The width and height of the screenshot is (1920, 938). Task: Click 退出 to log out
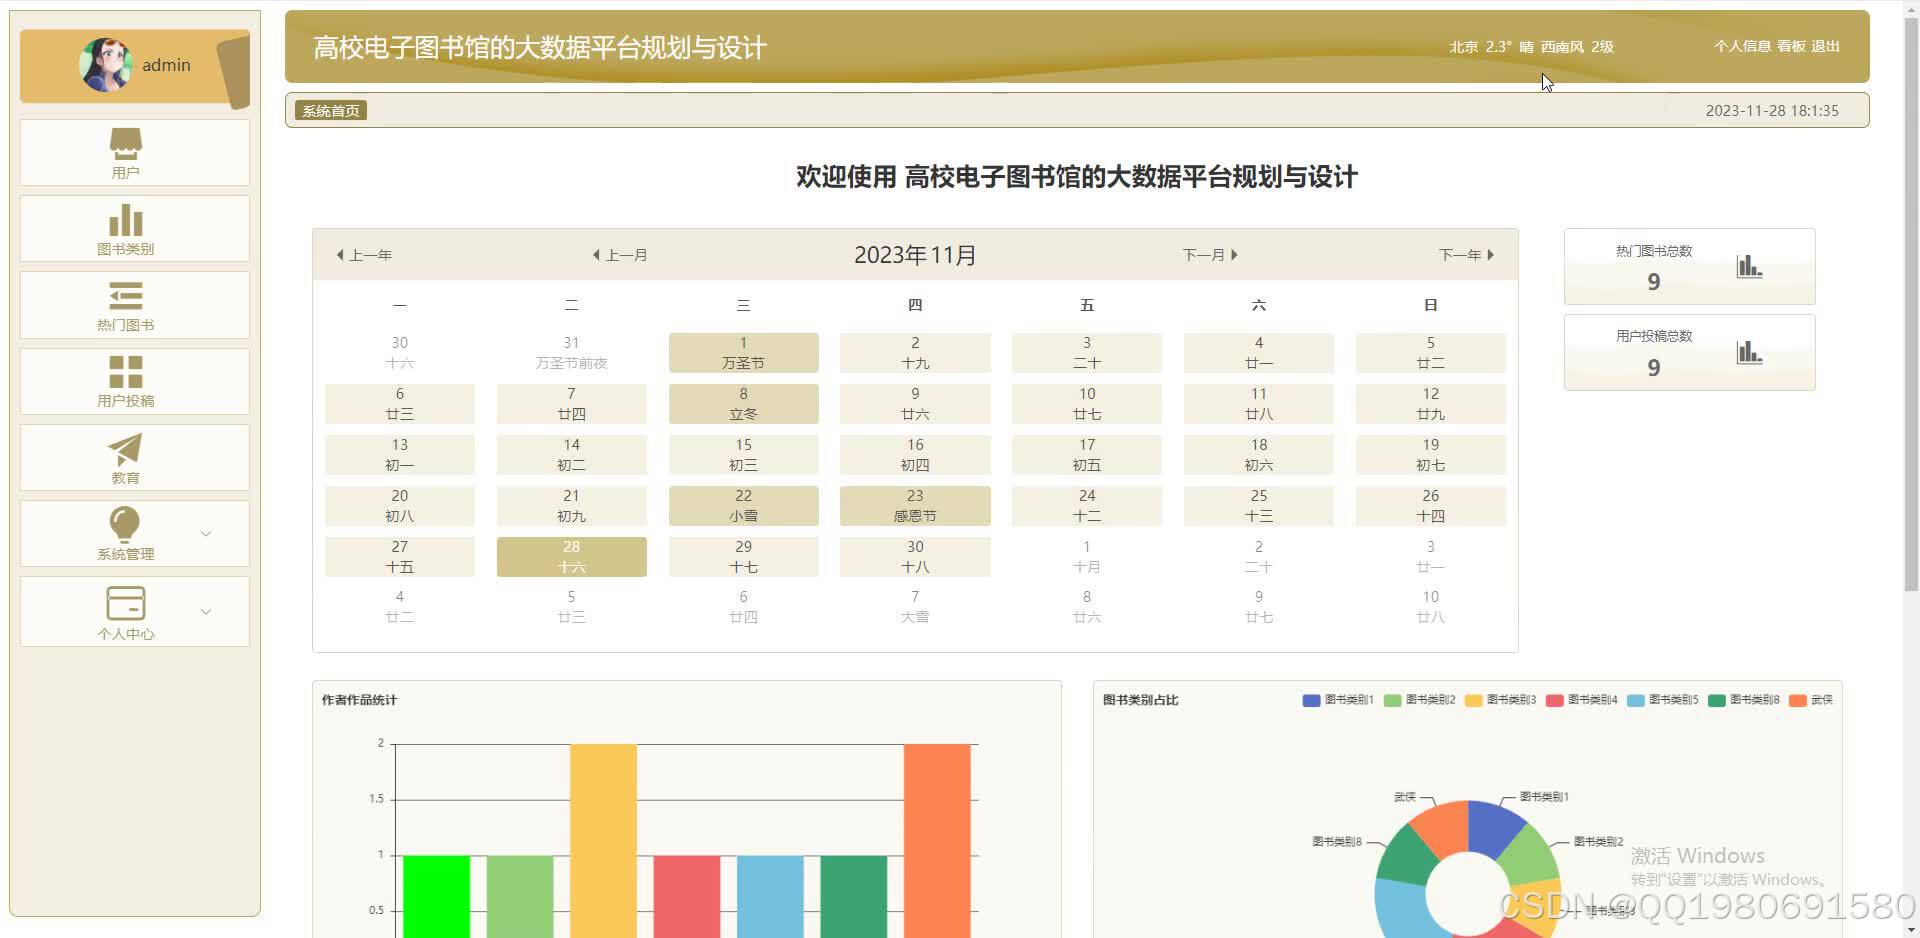point(1825,46)
